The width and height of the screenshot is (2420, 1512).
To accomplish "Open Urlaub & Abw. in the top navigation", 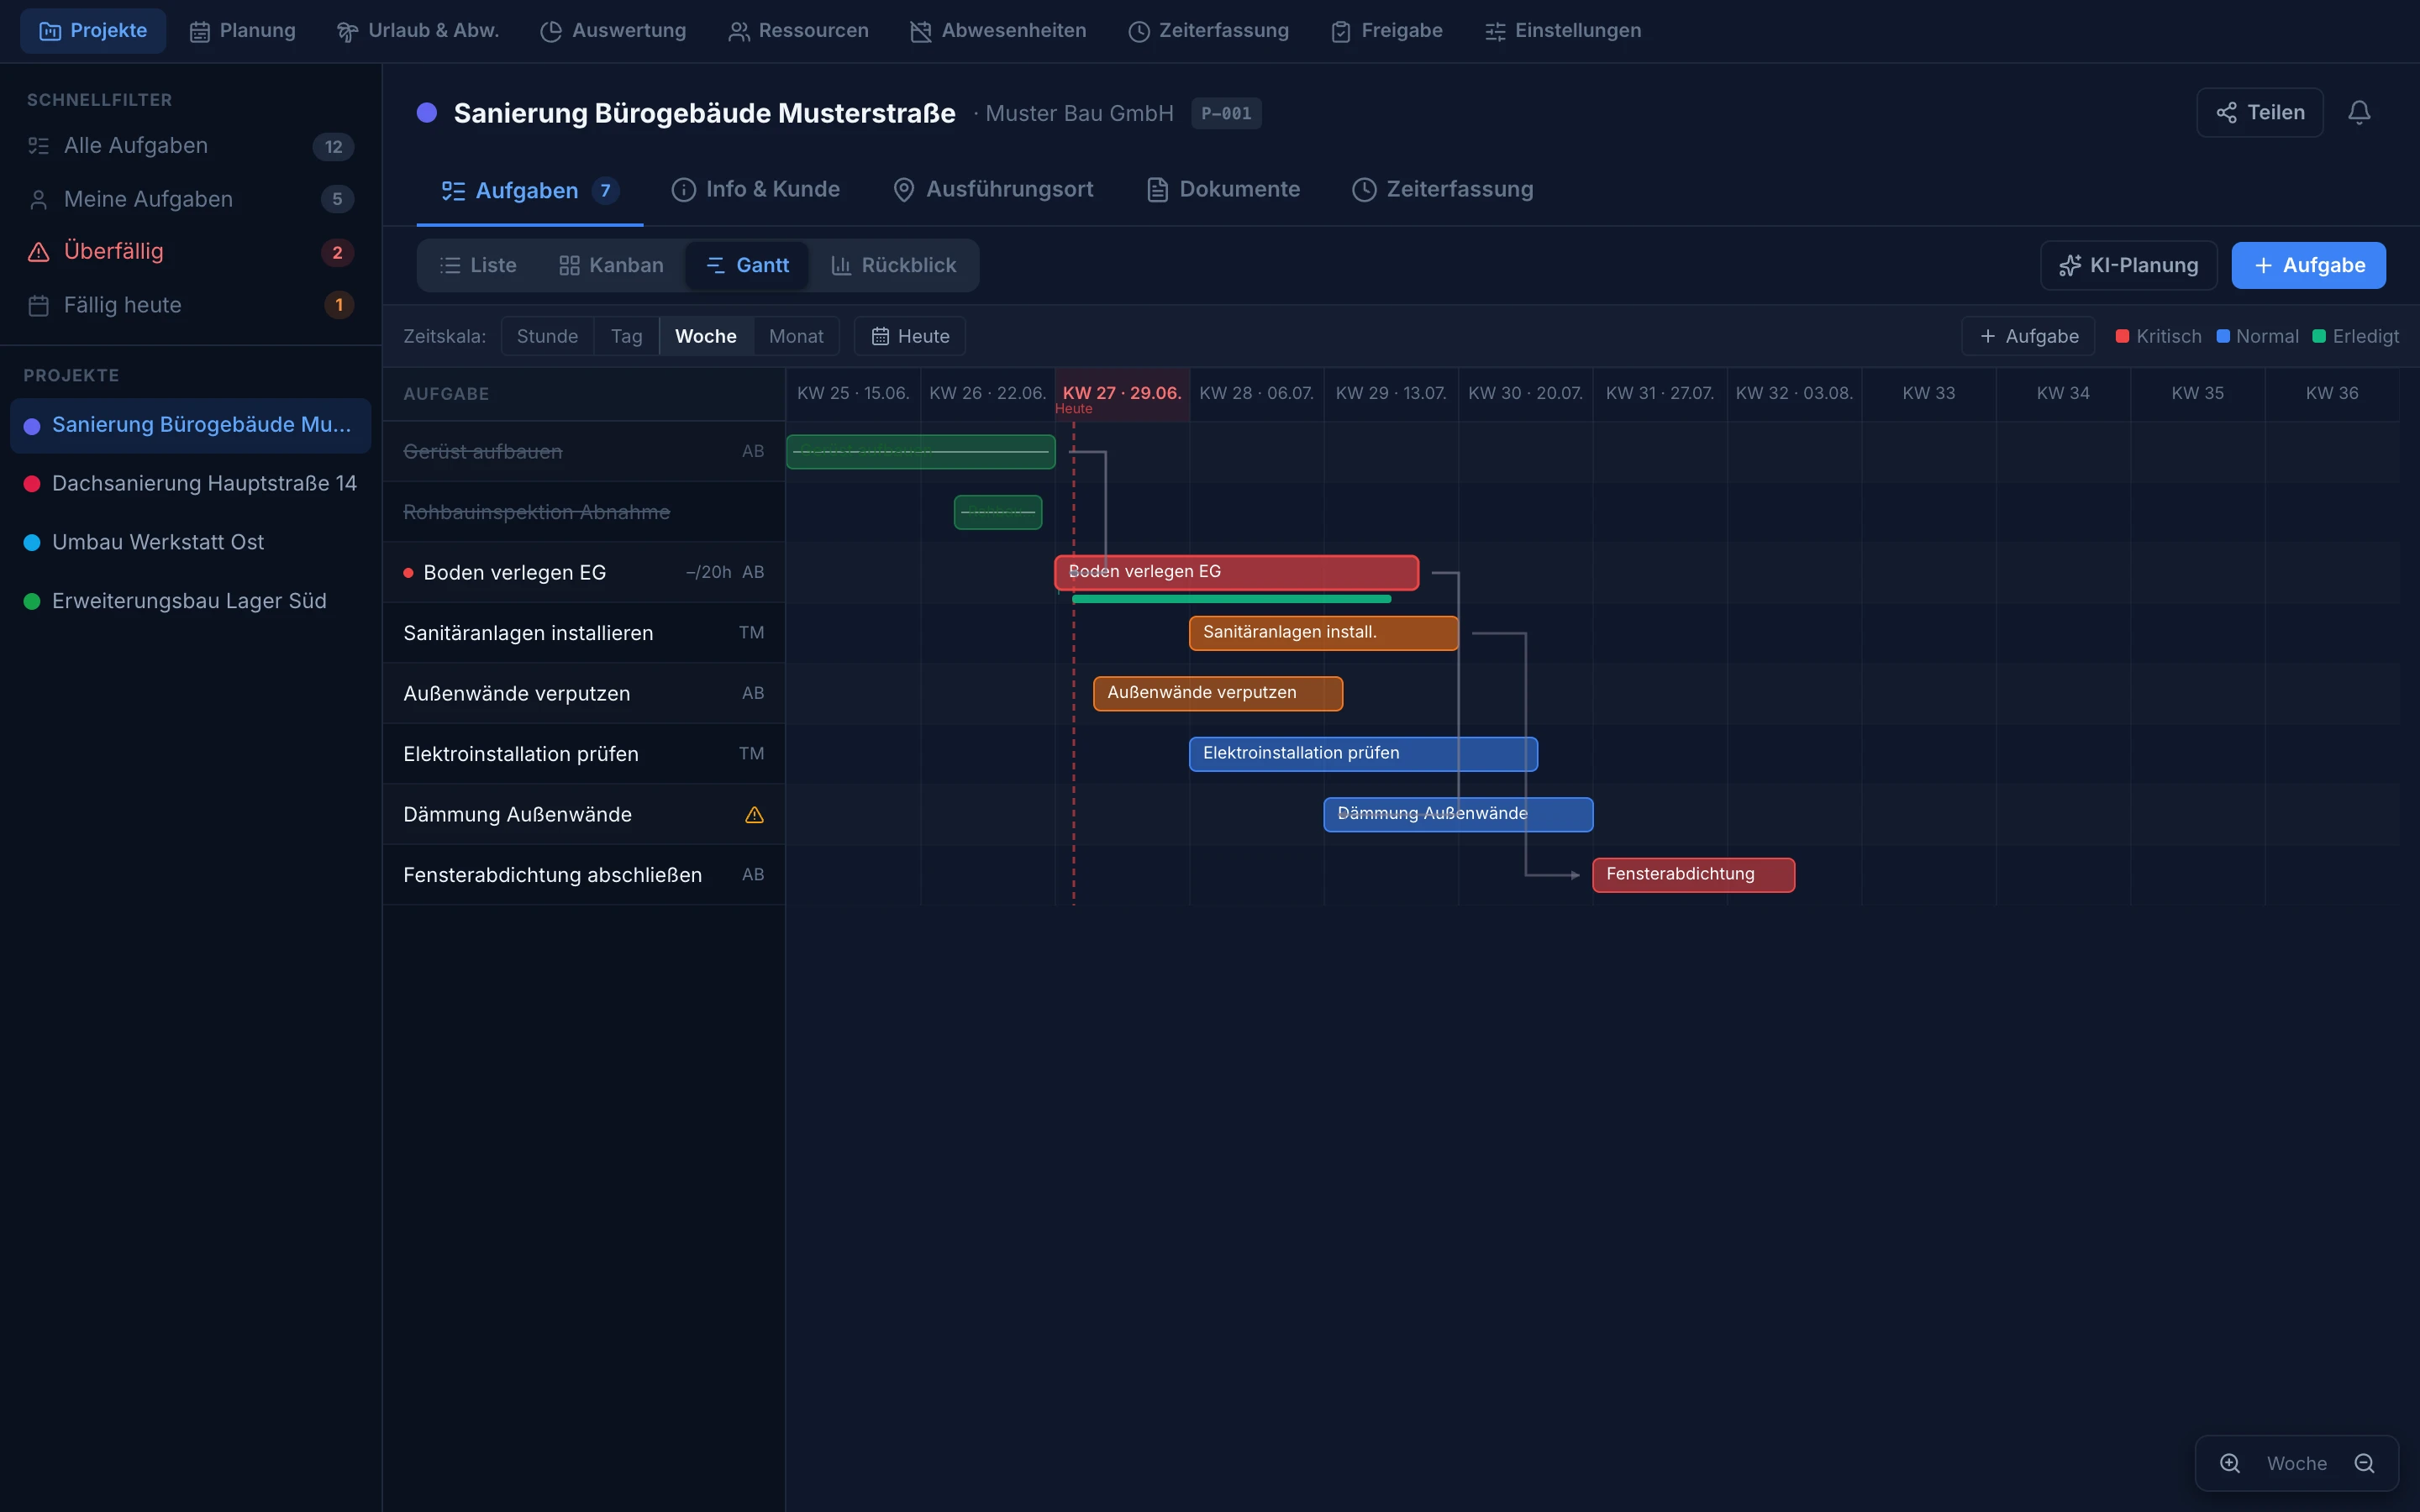I will pos(418,30).
